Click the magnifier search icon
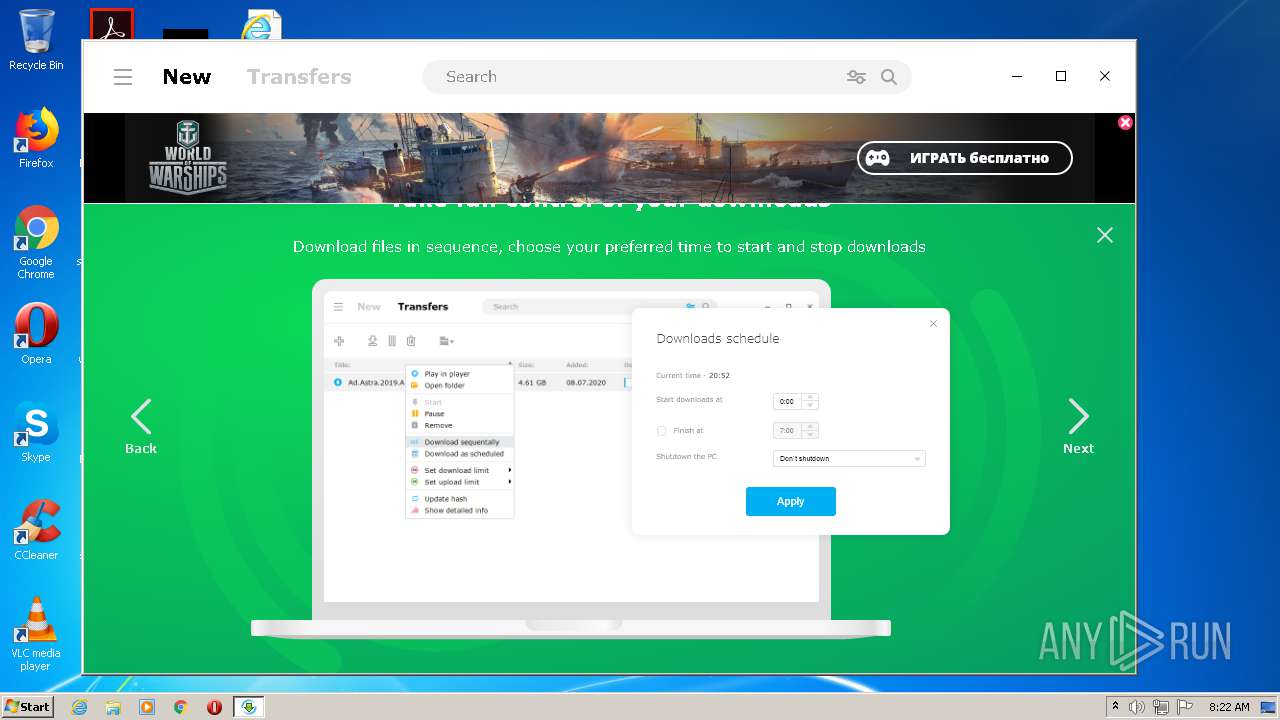 [888, 77]
